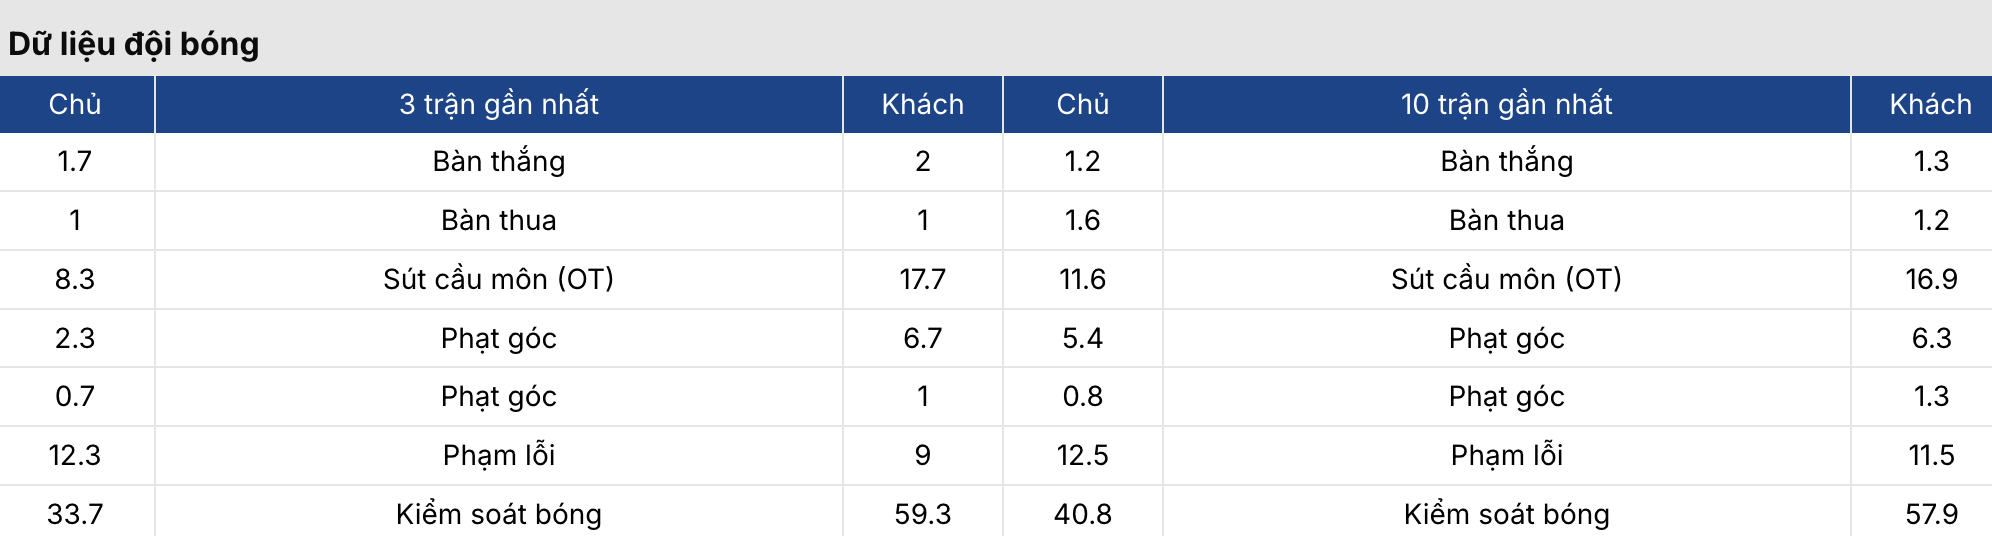
Task: Select the away possession value 57.9
Action: coord(1930,514)
